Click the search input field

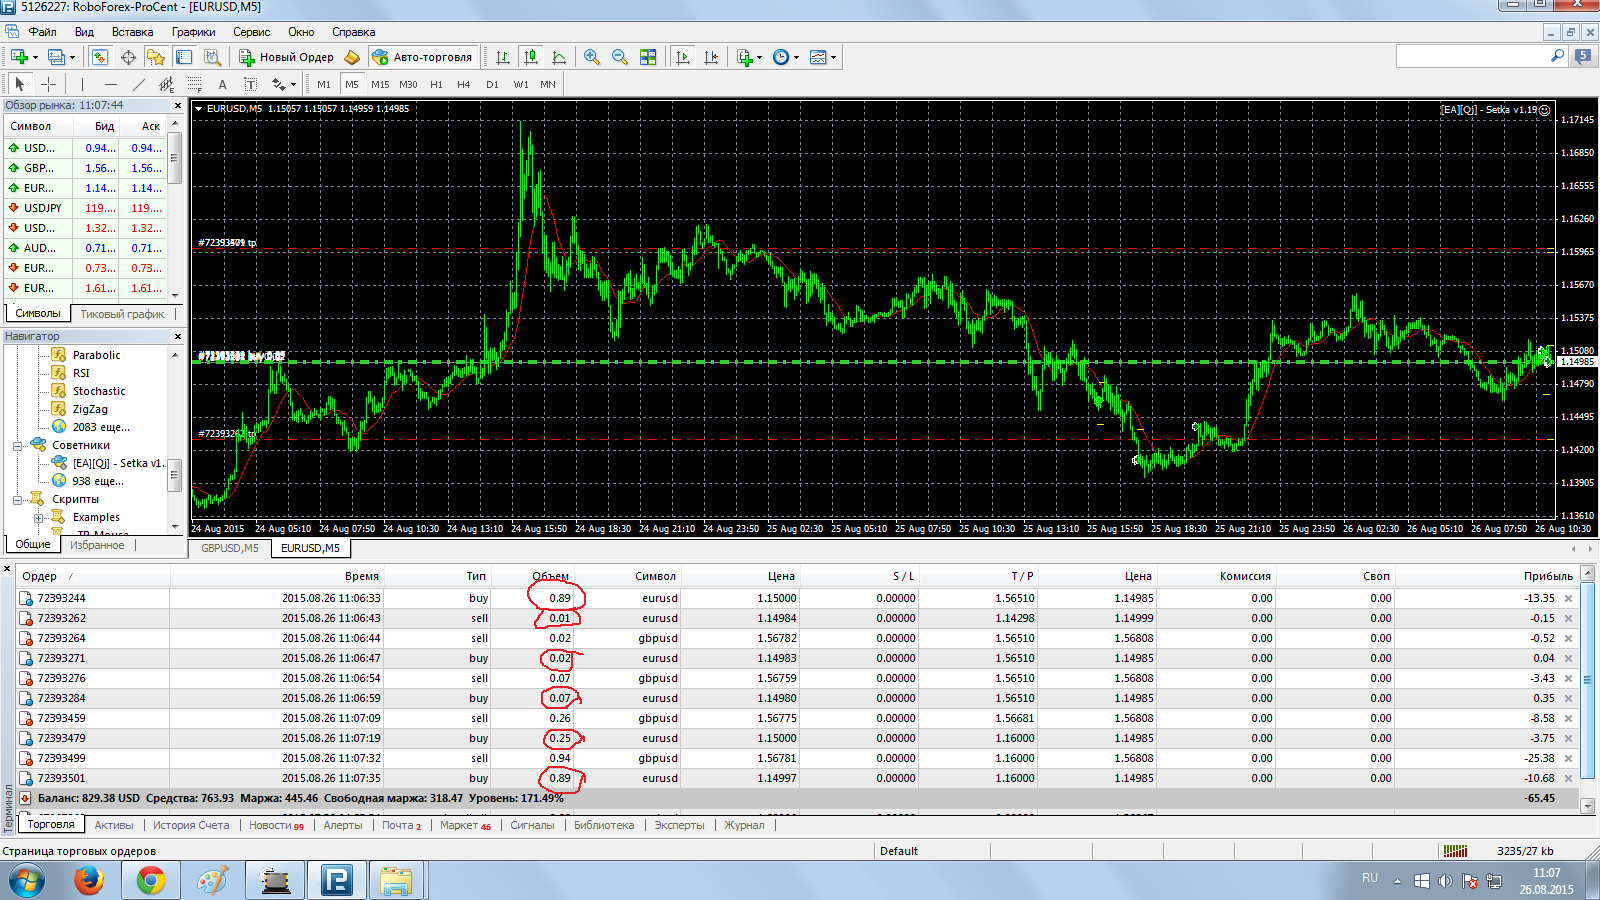(x=1472, y=56)
